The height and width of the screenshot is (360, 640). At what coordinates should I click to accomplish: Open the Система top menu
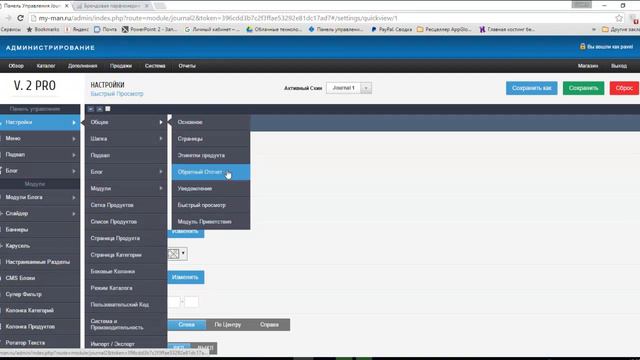(155, 66)
